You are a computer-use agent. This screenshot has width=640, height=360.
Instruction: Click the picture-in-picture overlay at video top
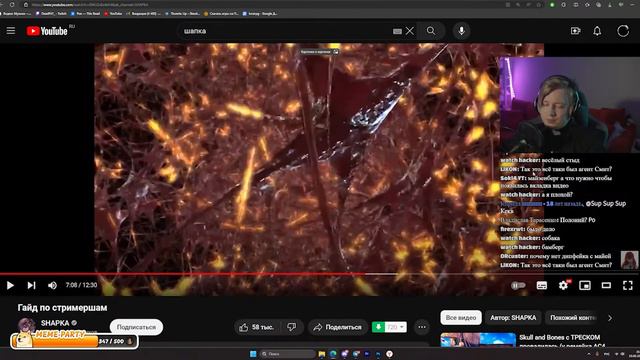pyautogui.click(x=319, y=52)
